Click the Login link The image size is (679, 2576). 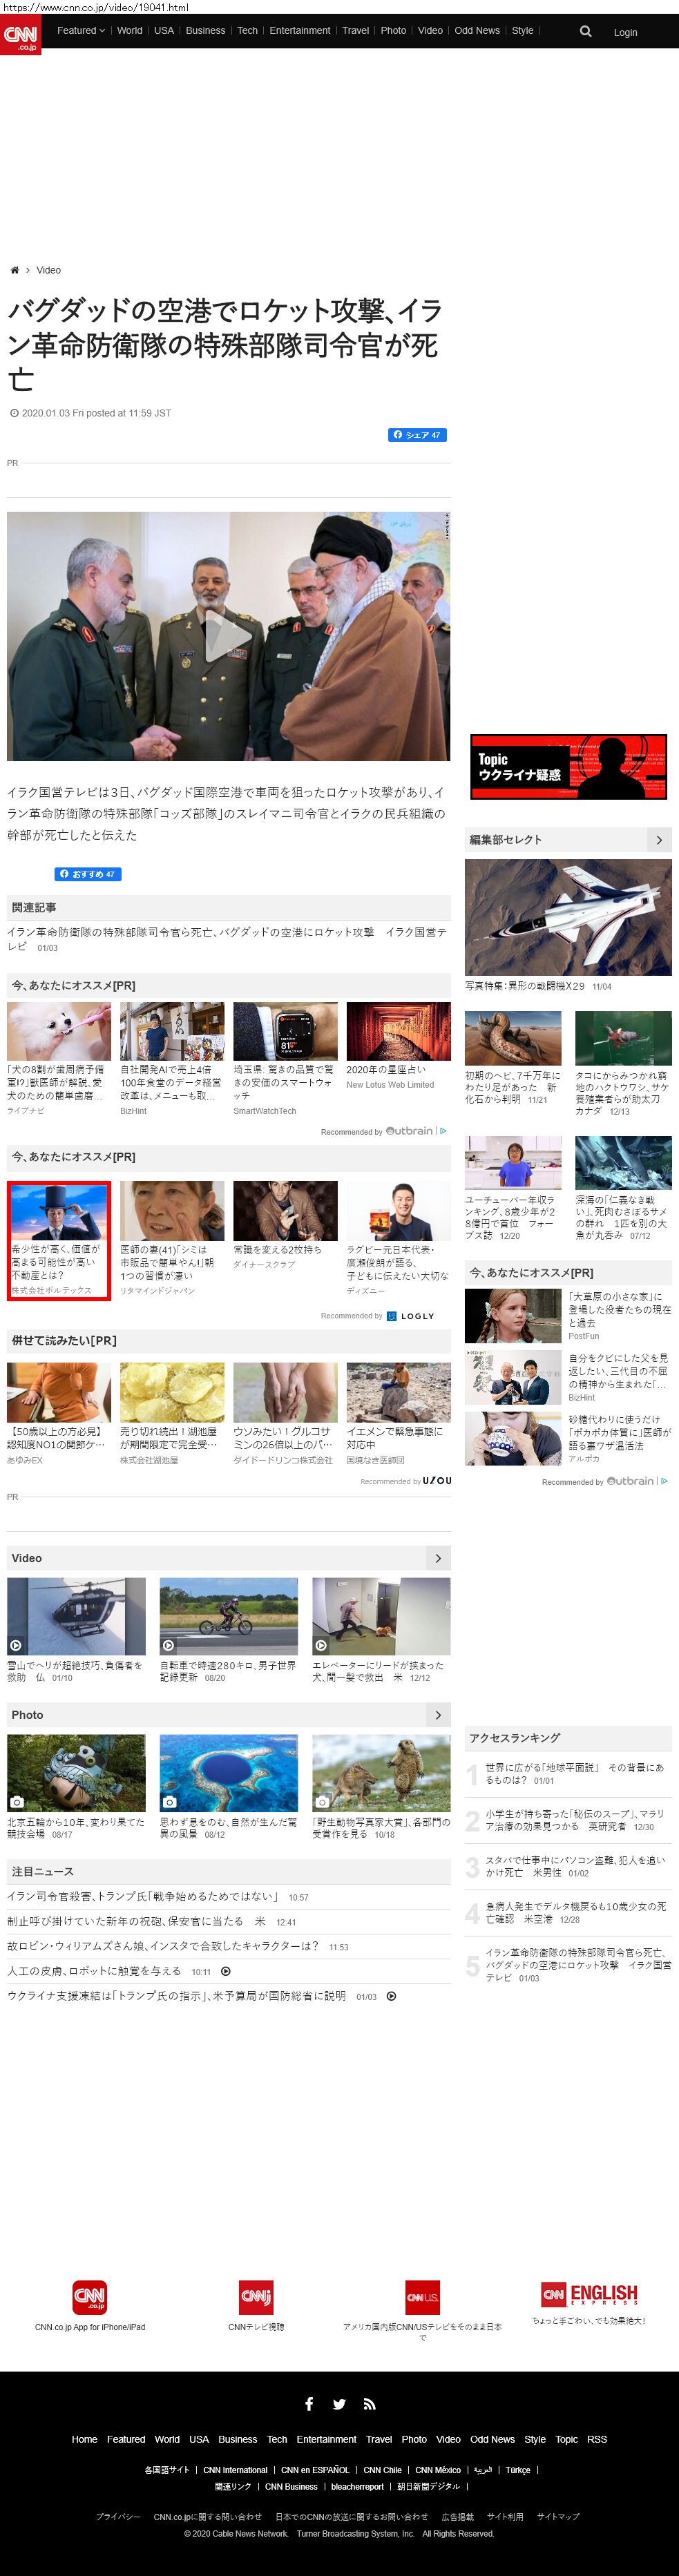[x=625, y=33]
